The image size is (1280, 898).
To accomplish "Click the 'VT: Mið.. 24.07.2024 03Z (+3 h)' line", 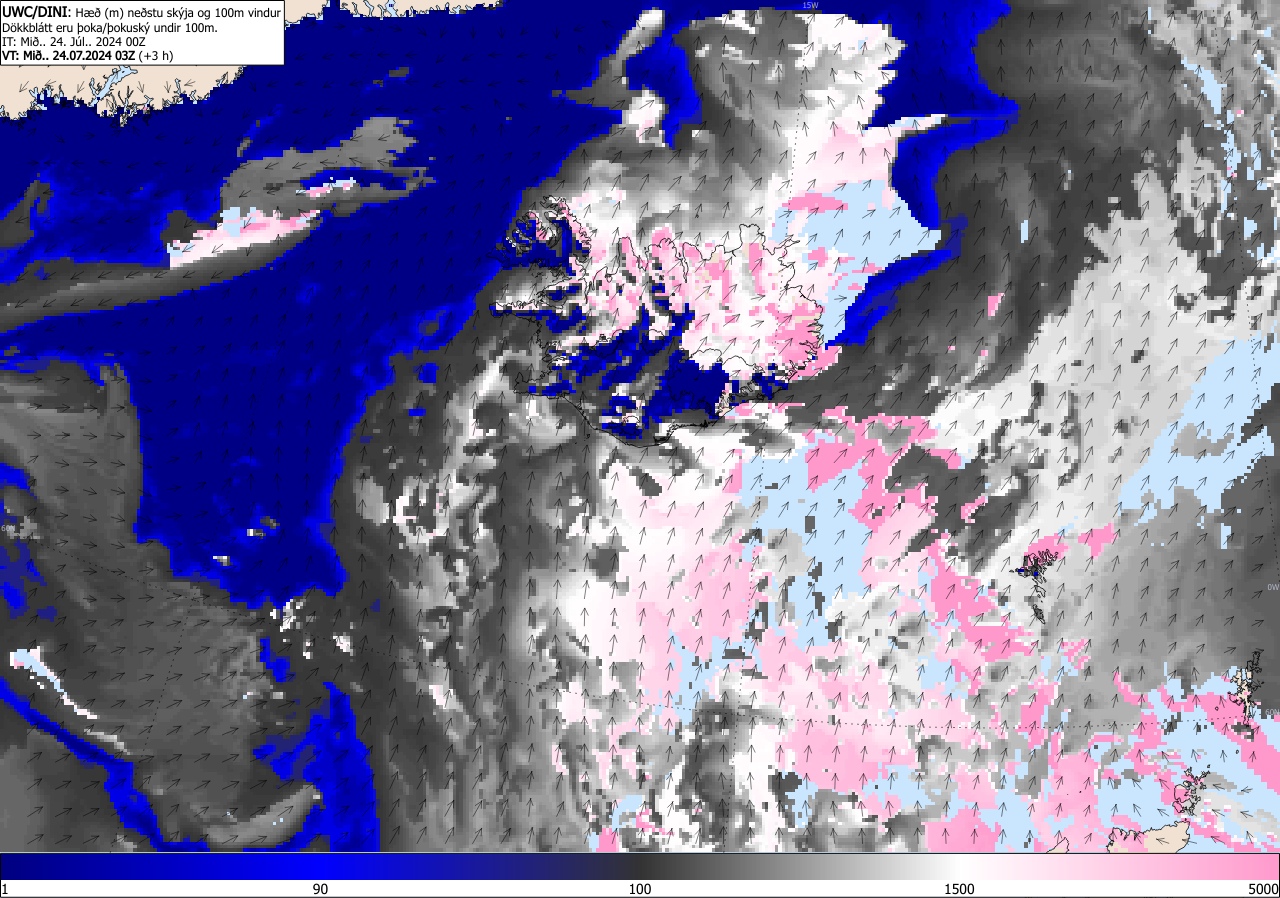I will click(x=88, y=56).
